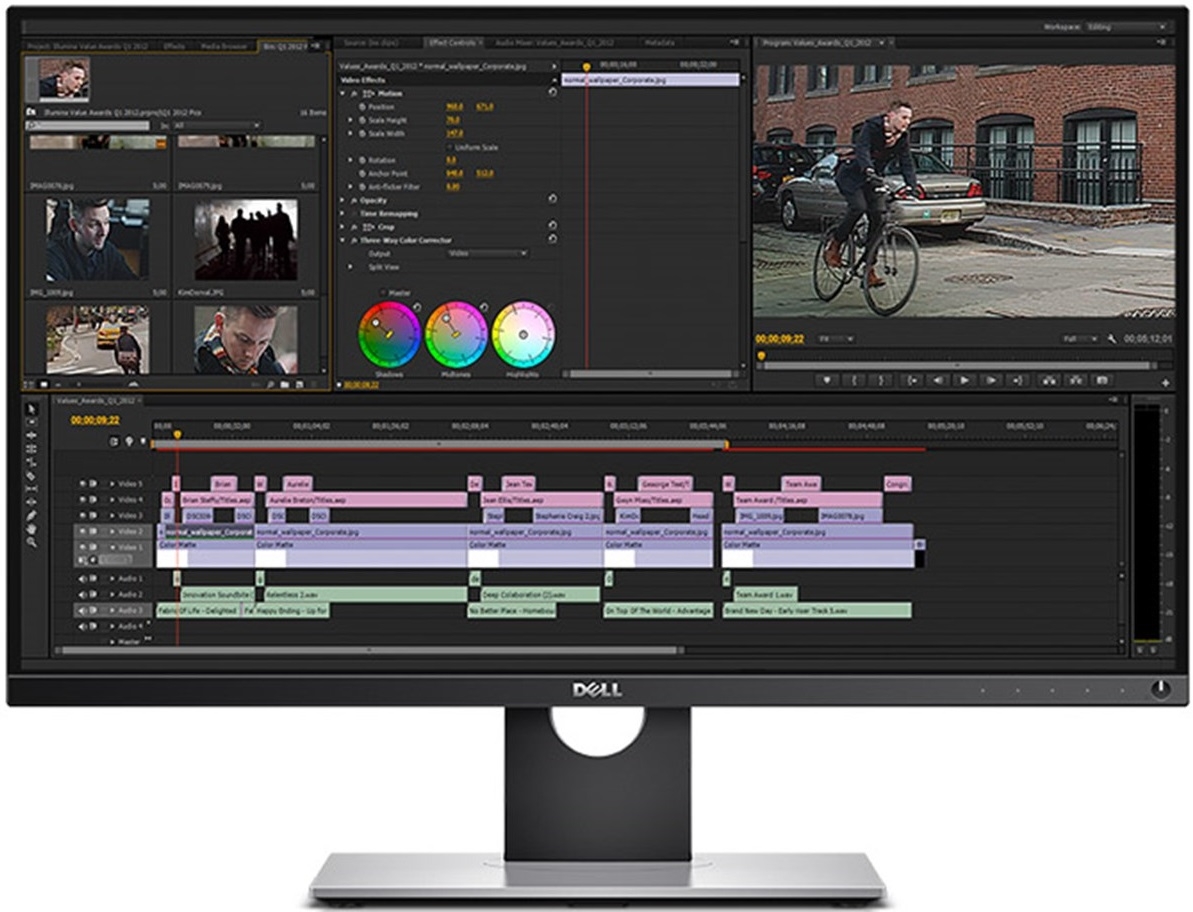Mute Audio 4 track speaker
Screen dimensions: 1193x912
[x=83, y=627]
